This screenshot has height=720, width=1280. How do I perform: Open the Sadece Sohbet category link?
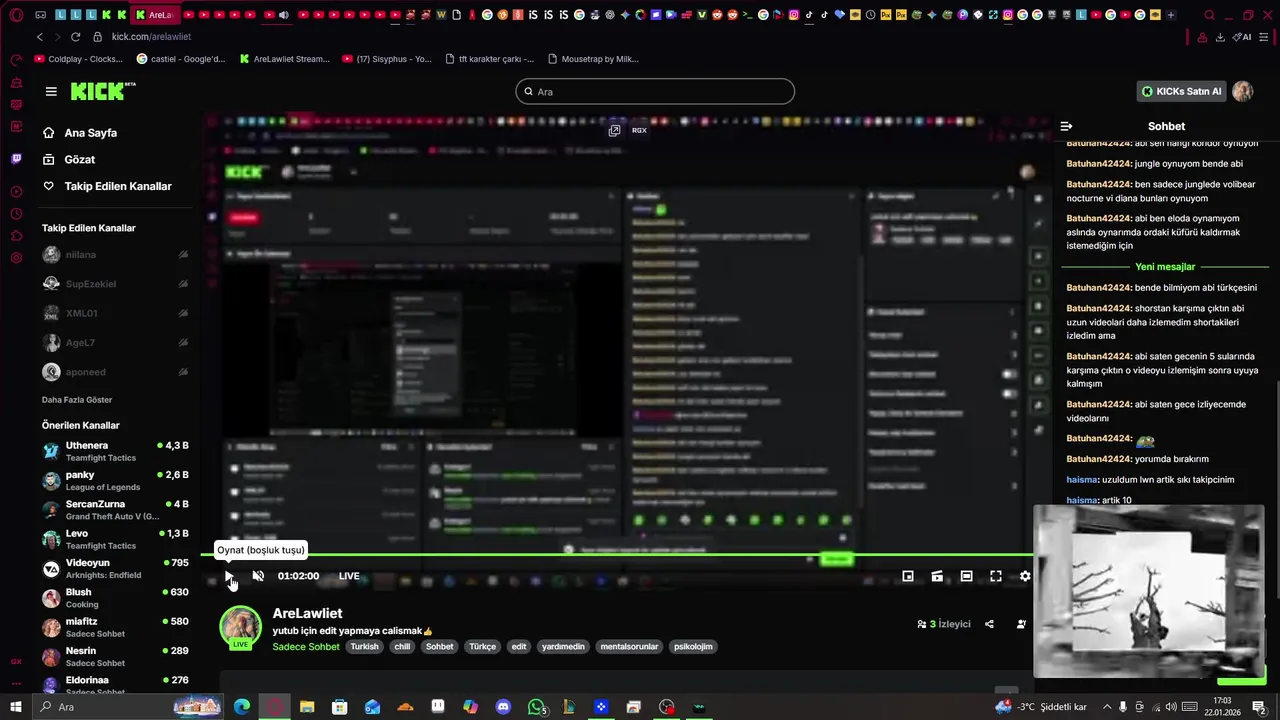(306, 647)
